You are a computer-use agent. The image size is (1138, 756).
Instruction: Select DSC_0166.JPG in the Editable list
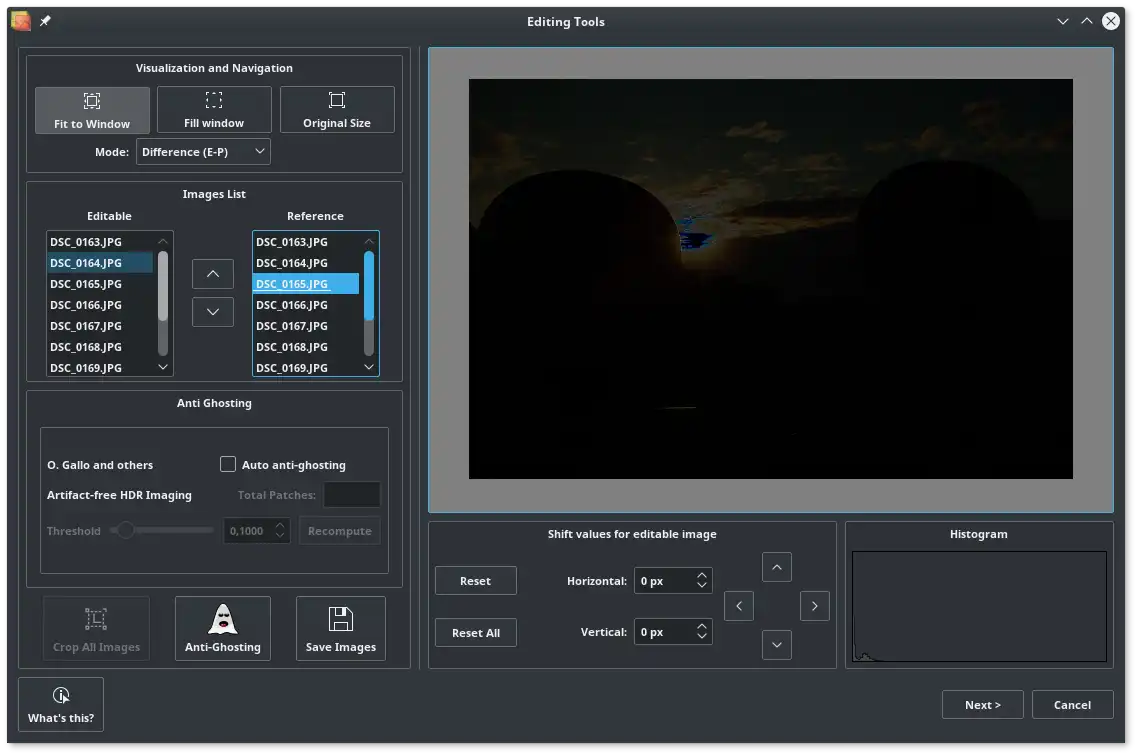pyautogui.click(x=86, y=305)
